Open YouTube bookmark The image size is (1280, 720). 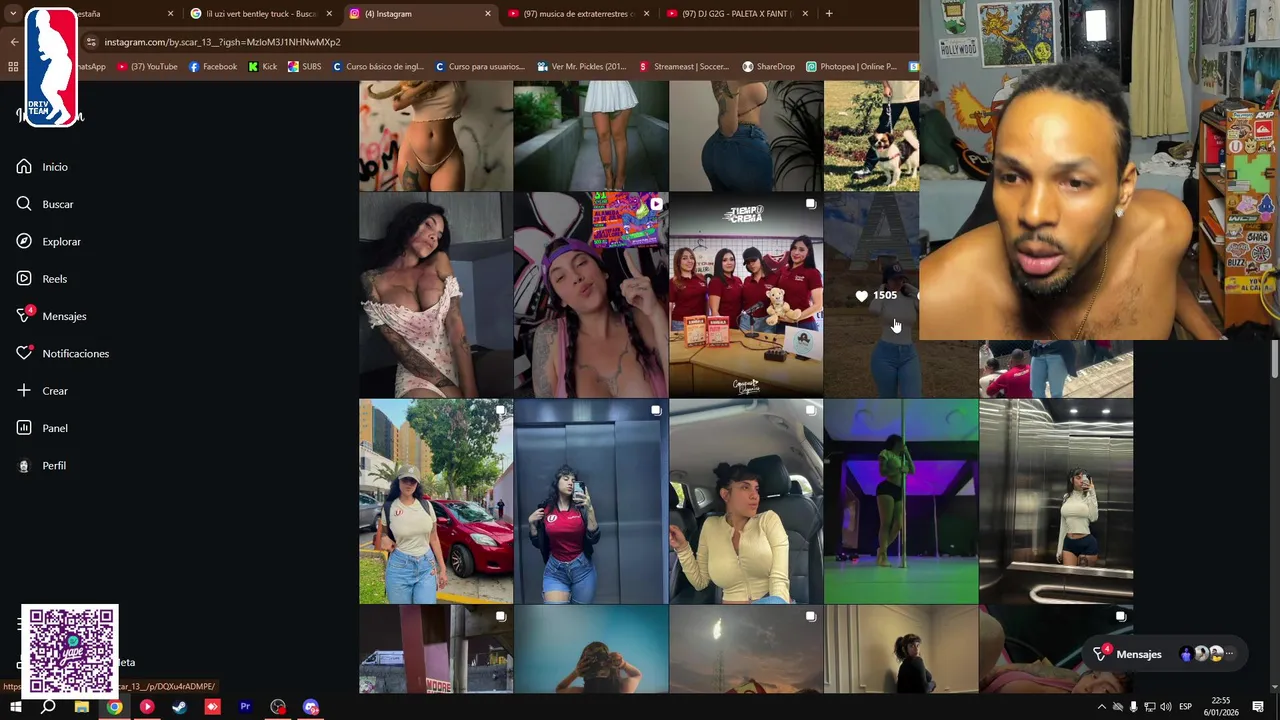(147, 67)
